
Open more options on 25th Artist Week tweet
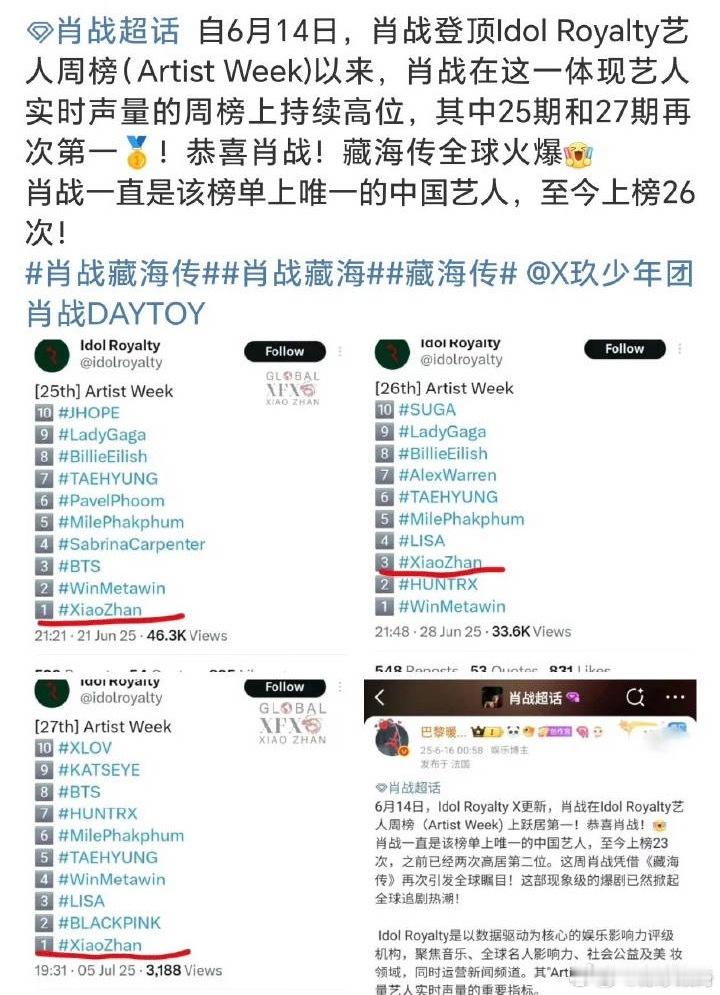point(340,351)
